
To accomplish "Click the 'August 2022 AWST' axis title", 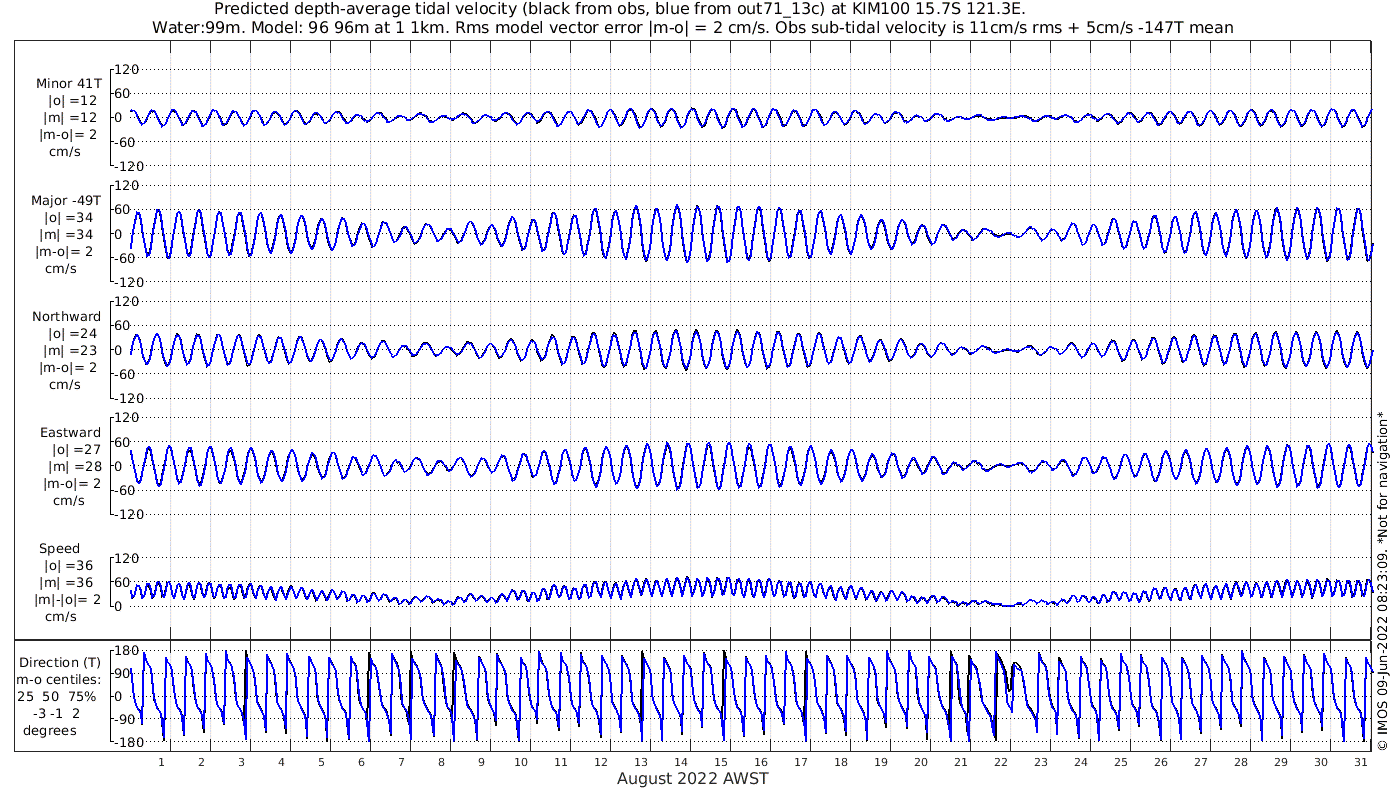I will 693,778.
